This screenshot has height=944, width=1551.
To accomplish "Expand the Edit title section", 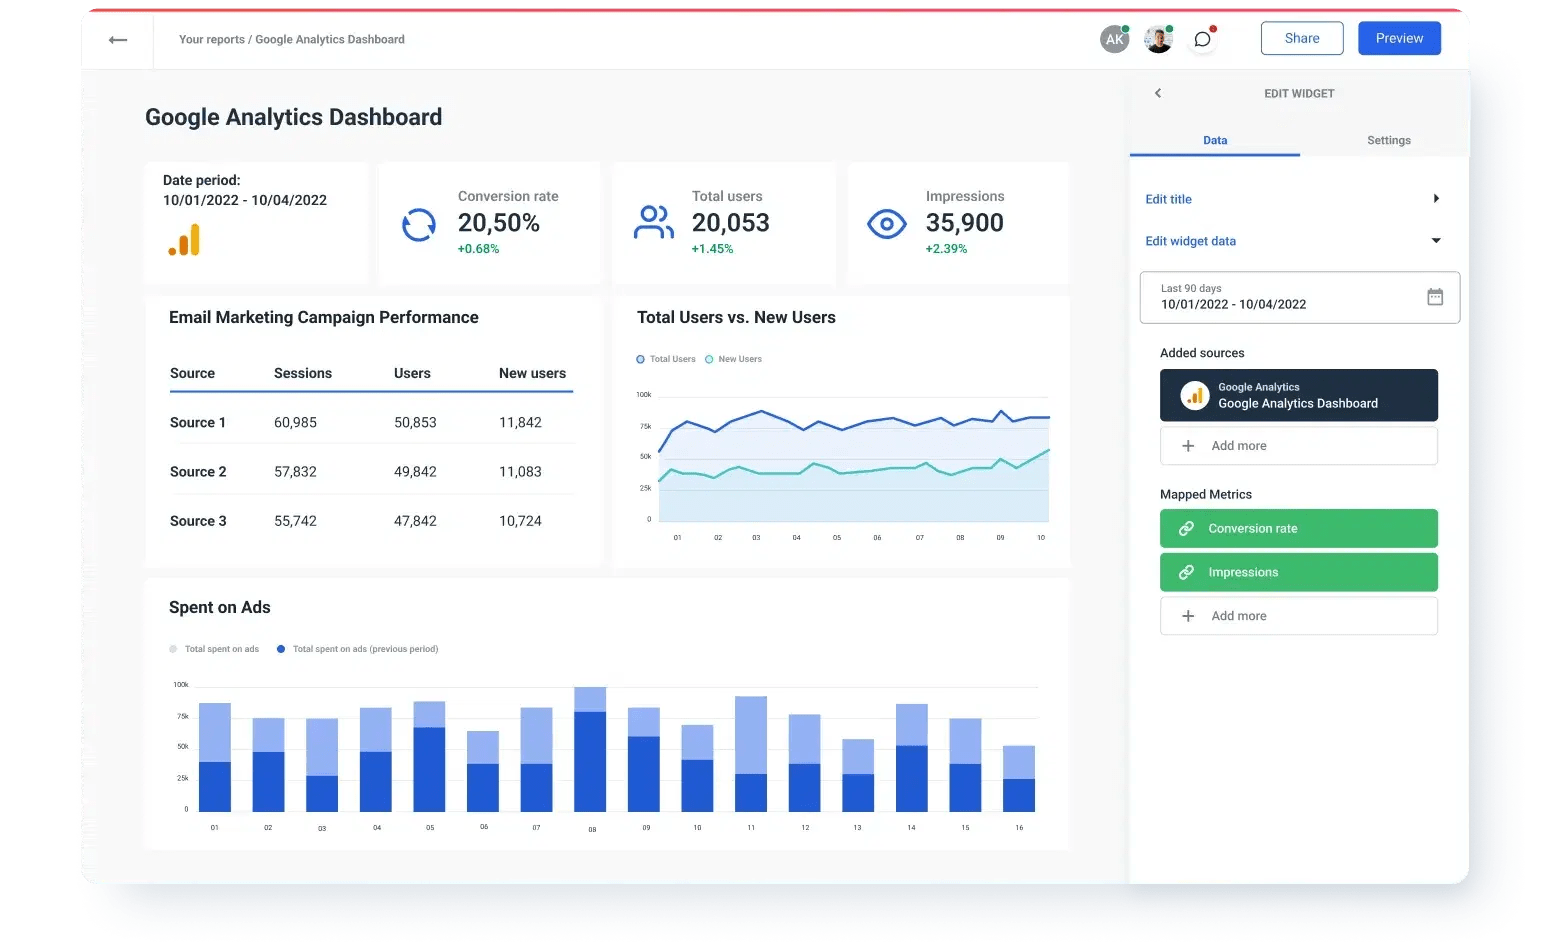I will [x=1436, y=198].
